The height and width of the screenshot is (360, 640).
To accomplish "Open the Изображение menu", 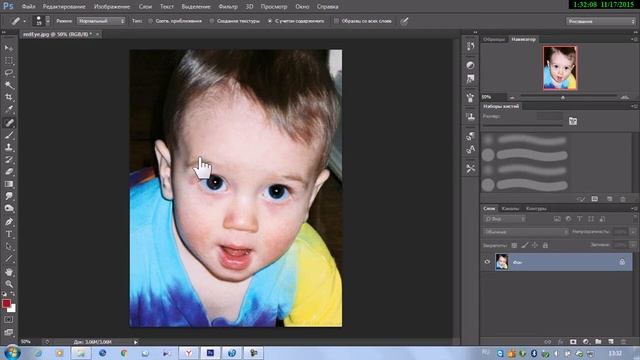I will tap(112, 7).
